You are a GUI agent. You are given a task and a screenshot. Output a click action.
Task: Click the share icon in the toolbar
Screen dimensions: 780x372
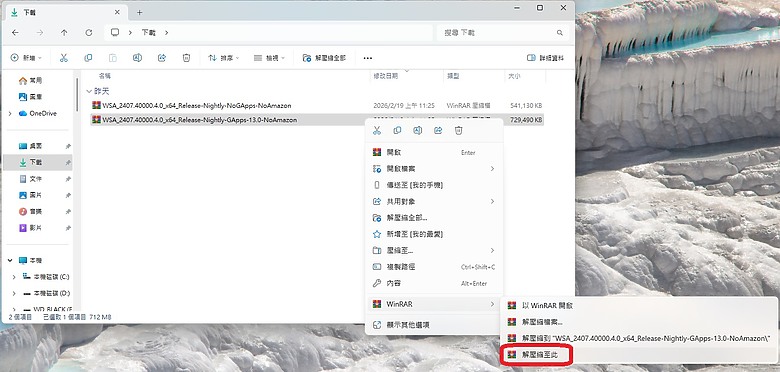pyautogui.click(x=162, y=58)
